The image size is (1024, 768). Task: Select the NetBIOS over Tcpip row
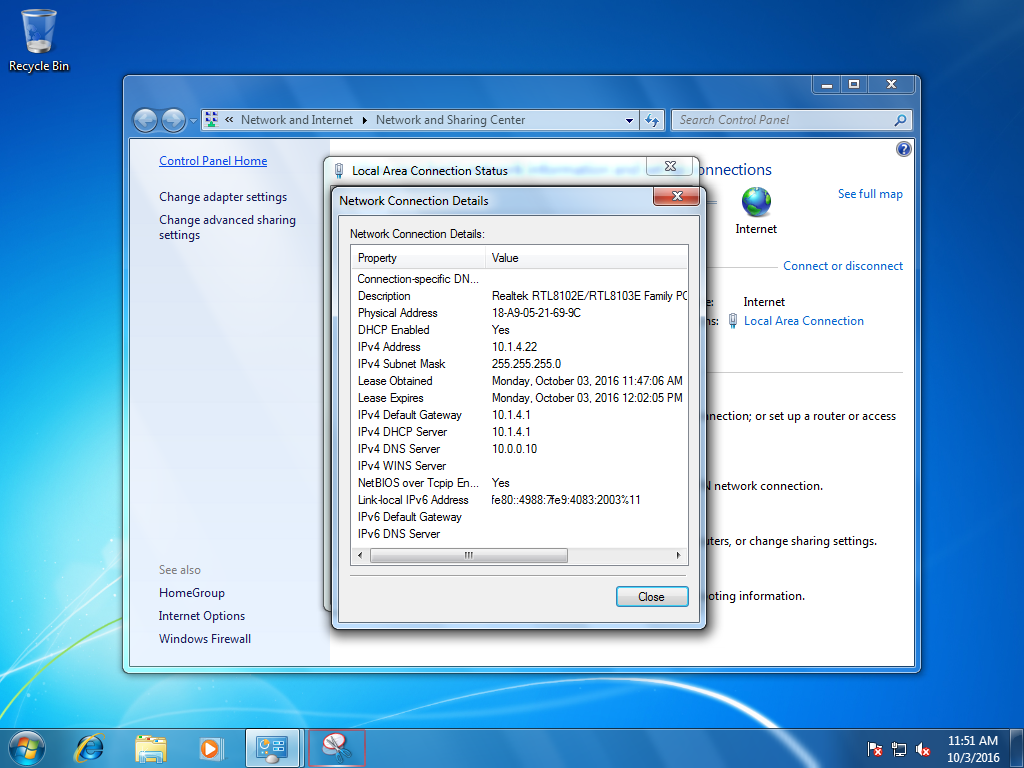point(519,483)
